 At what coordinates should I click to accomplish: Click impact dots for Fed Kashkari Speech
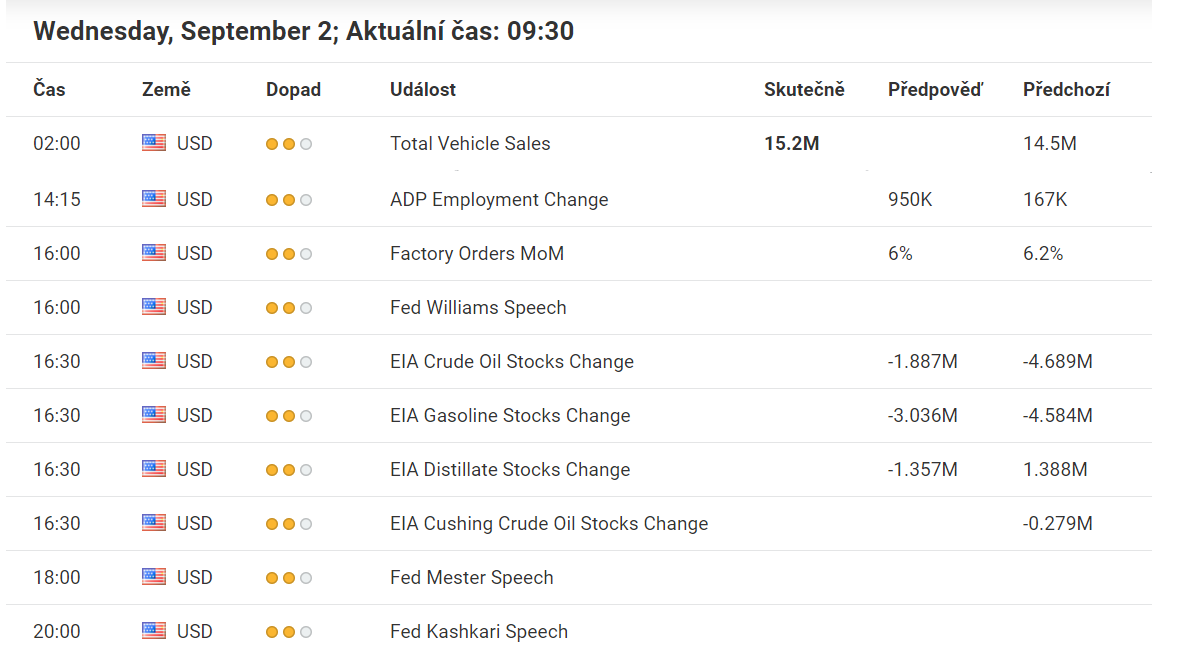(289, 632)
